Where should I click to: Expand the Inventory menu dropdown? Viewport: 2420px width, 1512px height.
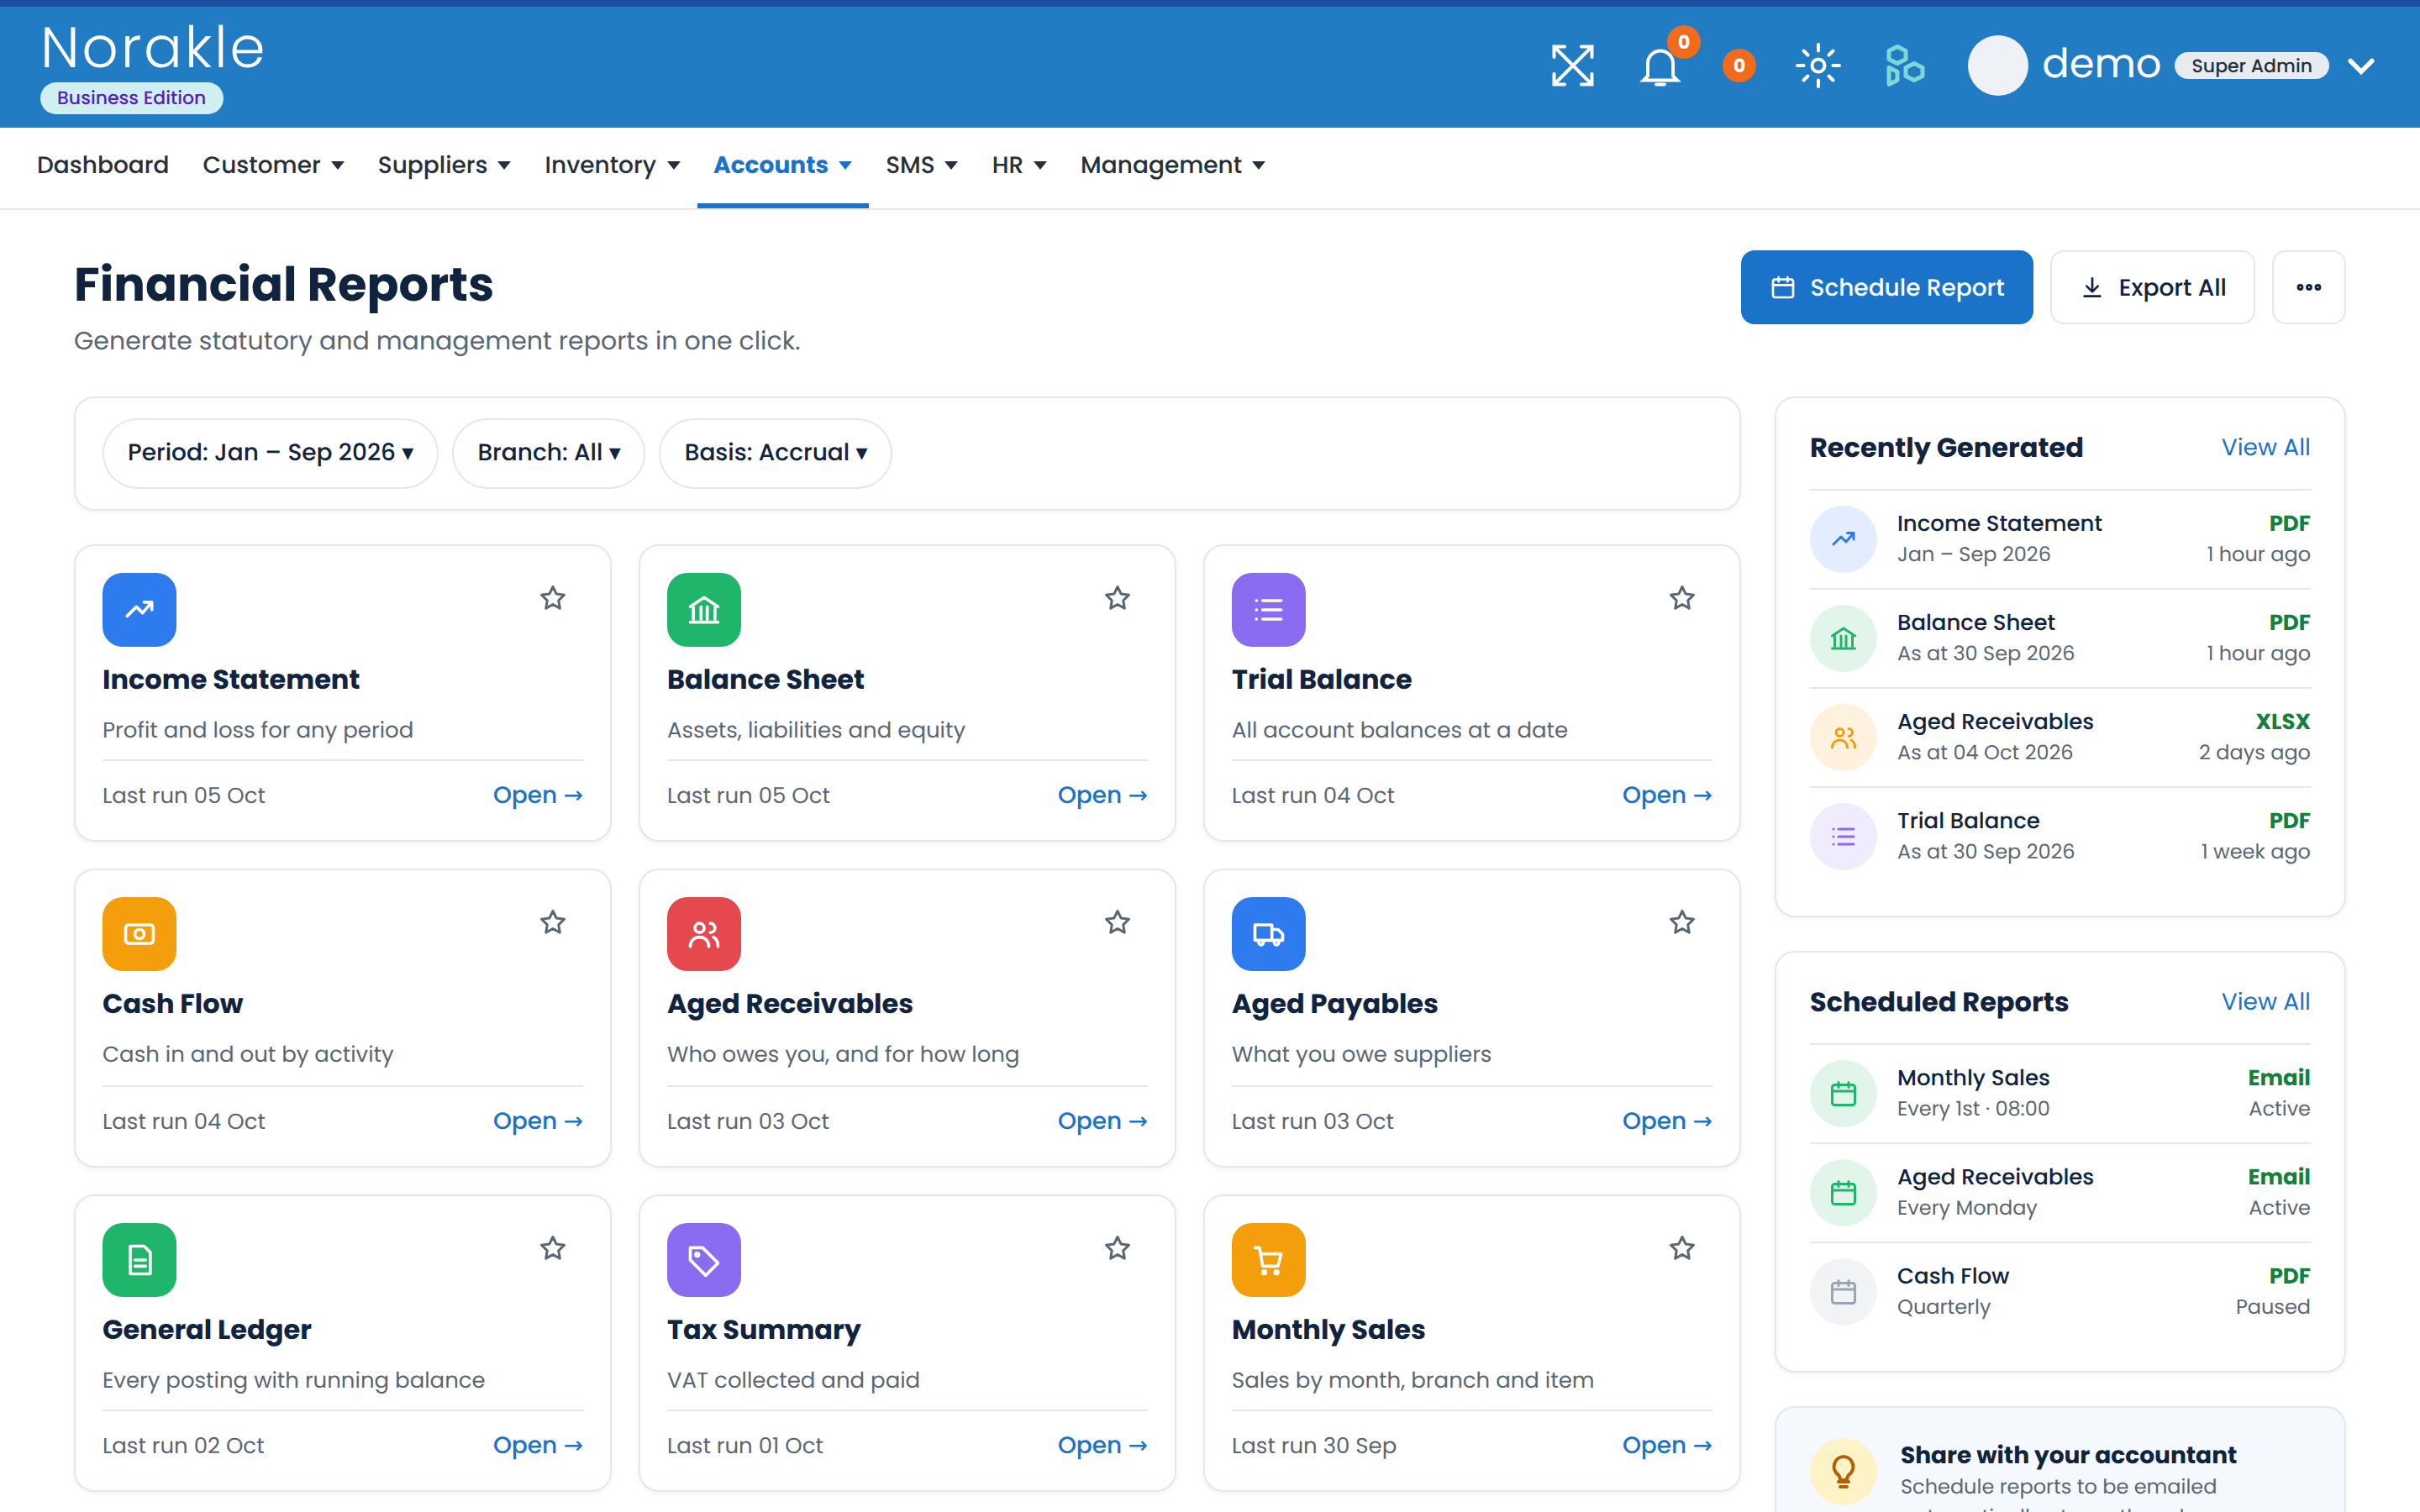point(612,165)
